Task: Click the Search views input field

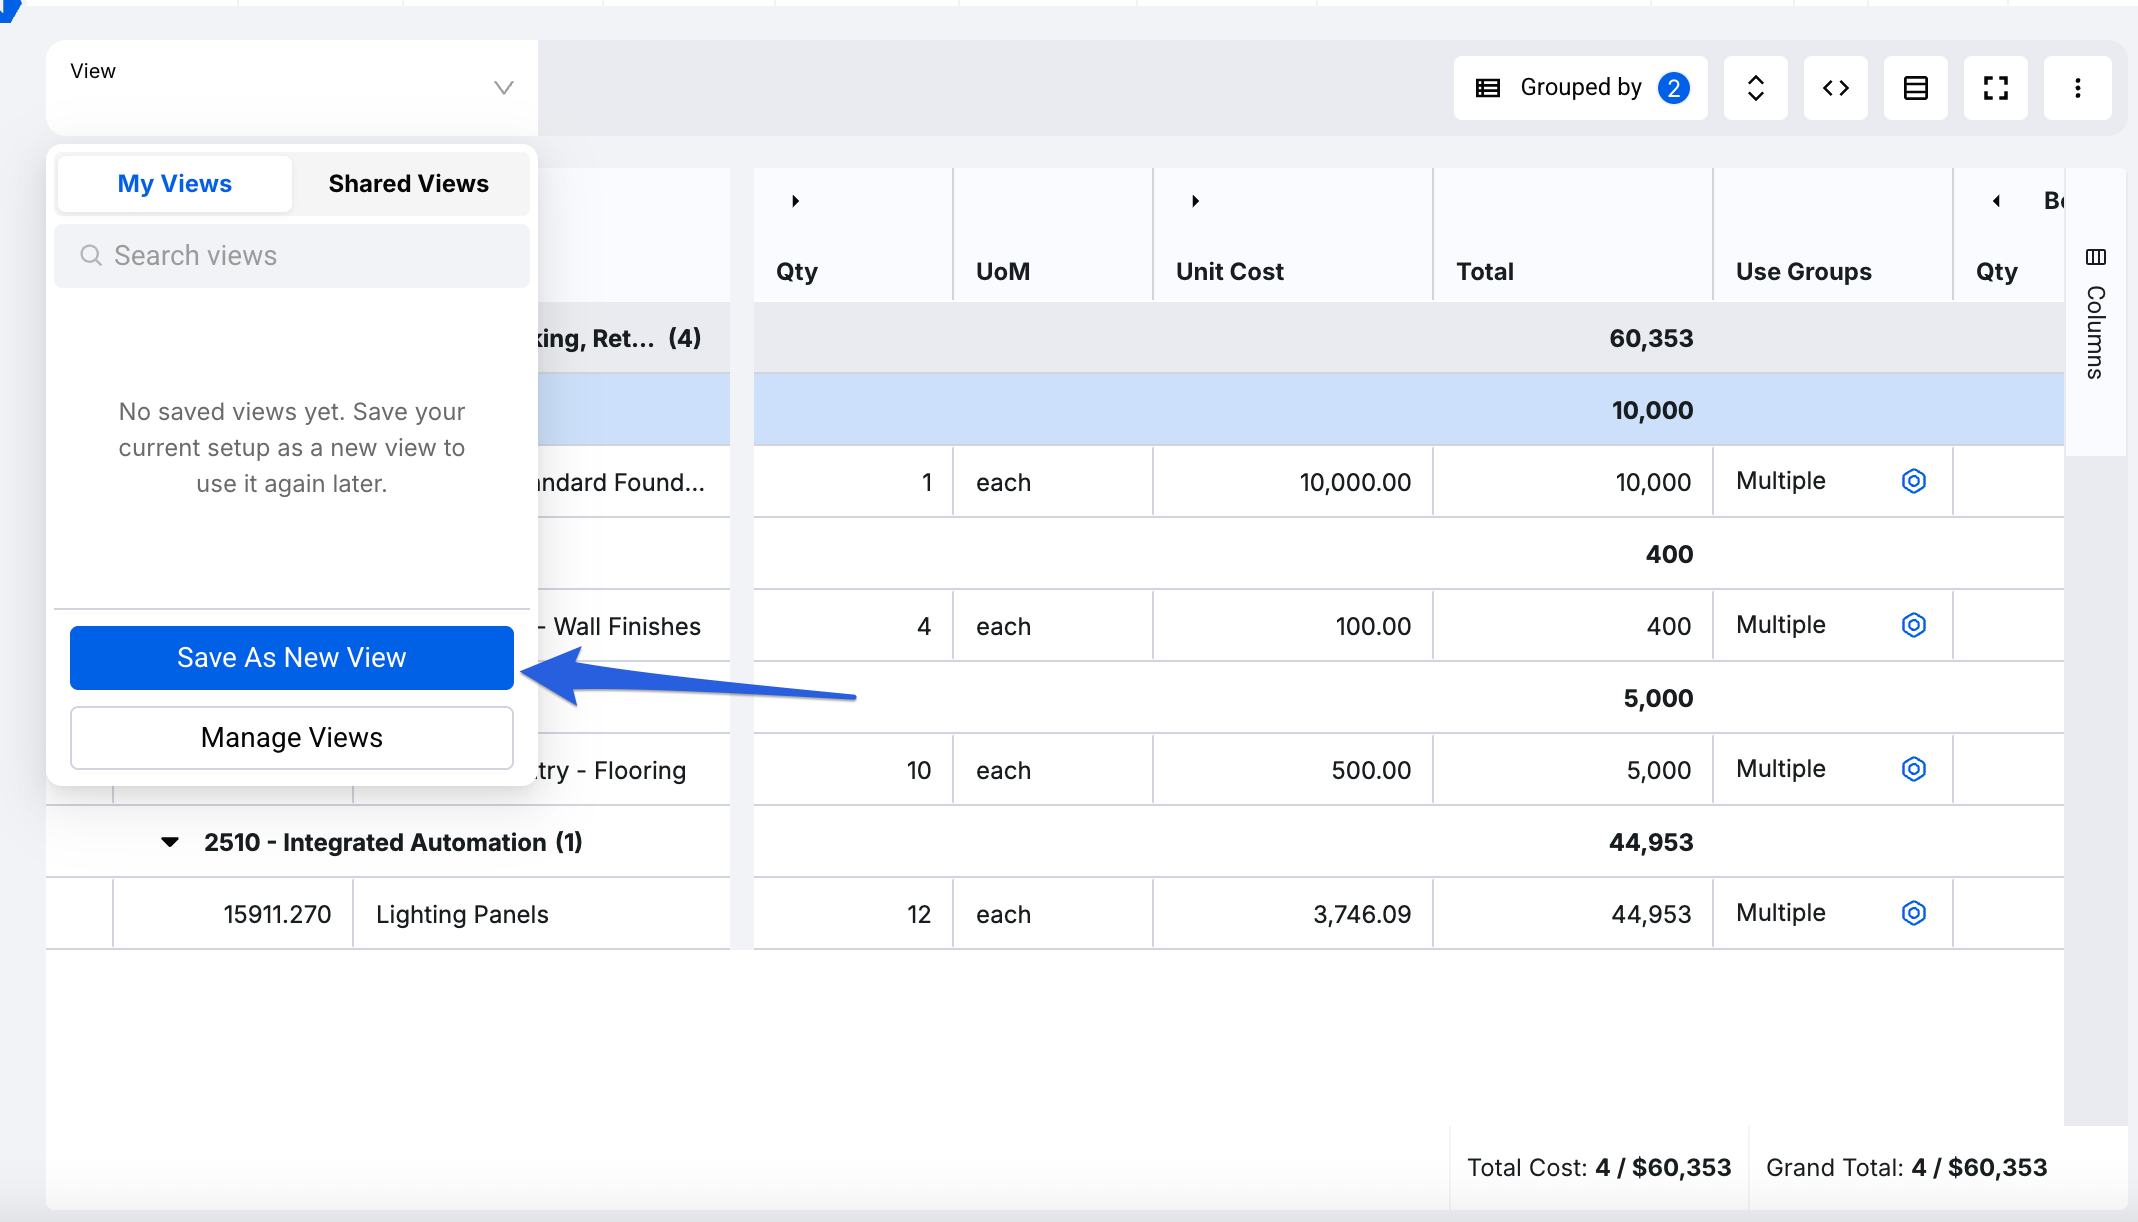Action: coord(291,256)
